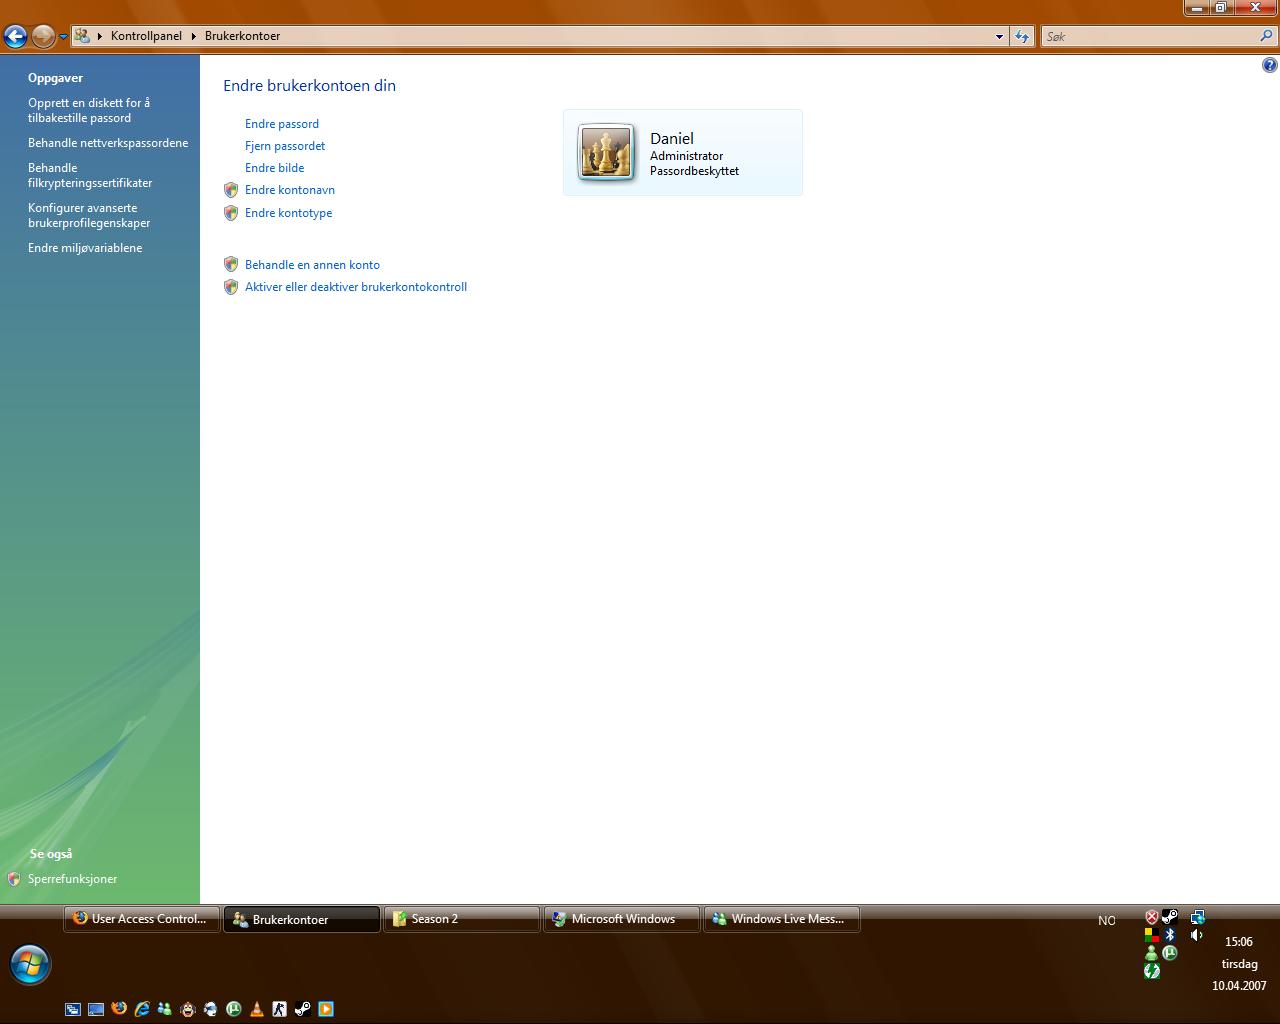Click Endre kontotype link
The height and width of the screenshot is (1024, 1280).
[288, 213]
